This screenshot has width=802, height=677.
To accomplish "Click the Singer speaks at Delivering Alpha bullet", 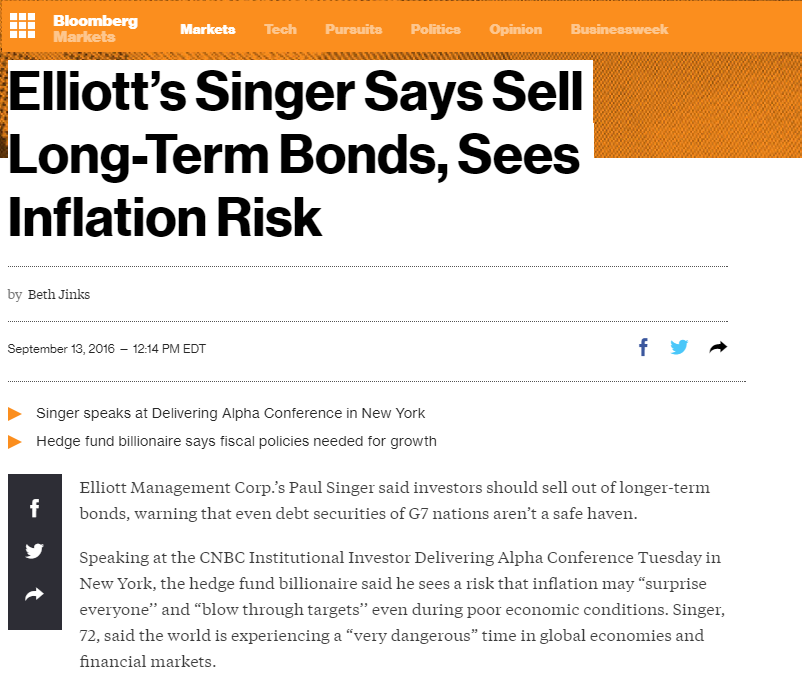I will coord(231,413).
